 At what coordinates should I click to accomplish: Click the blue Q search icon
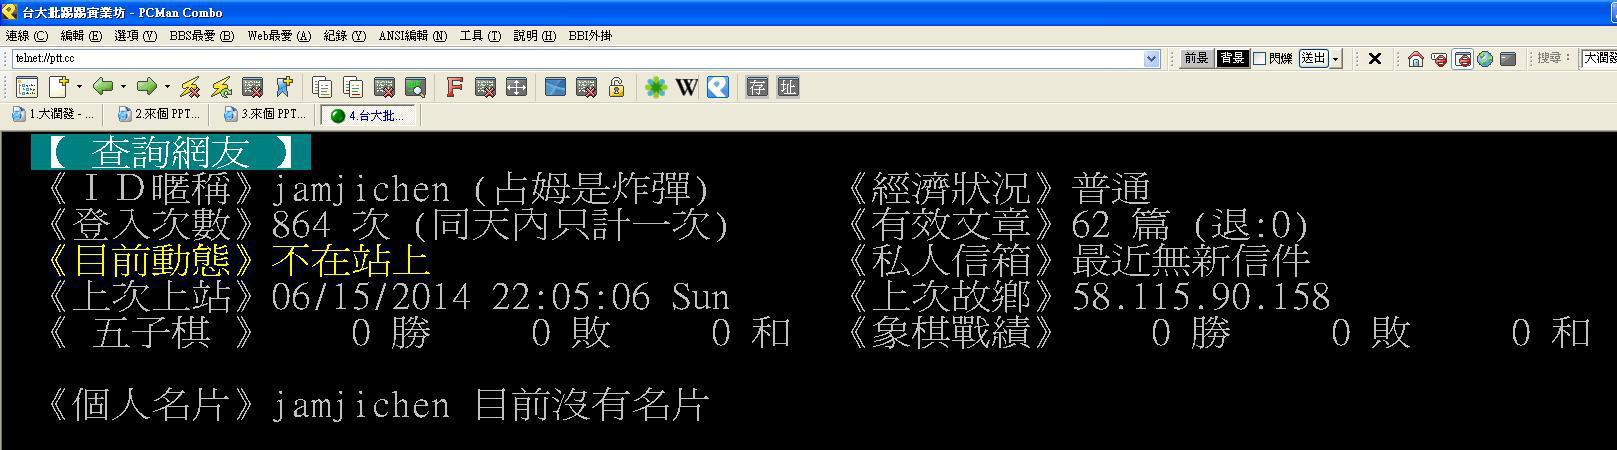(717, 87)
